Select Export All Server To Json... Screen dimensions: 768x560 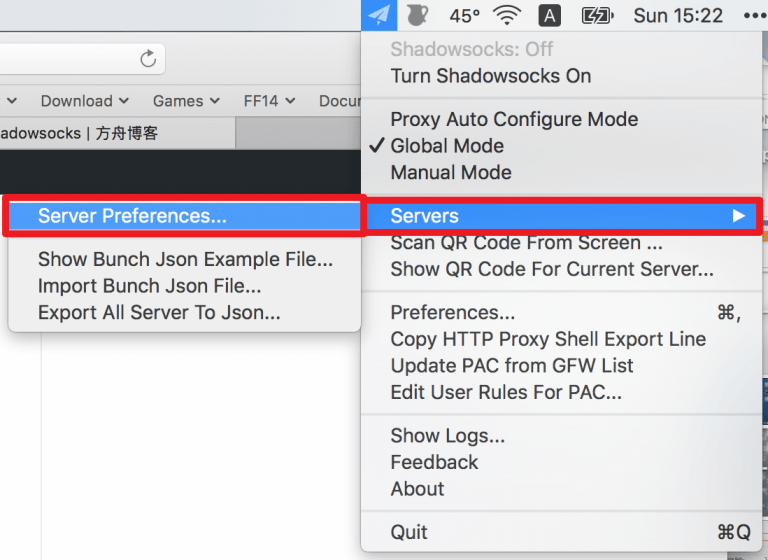[185, 313]
